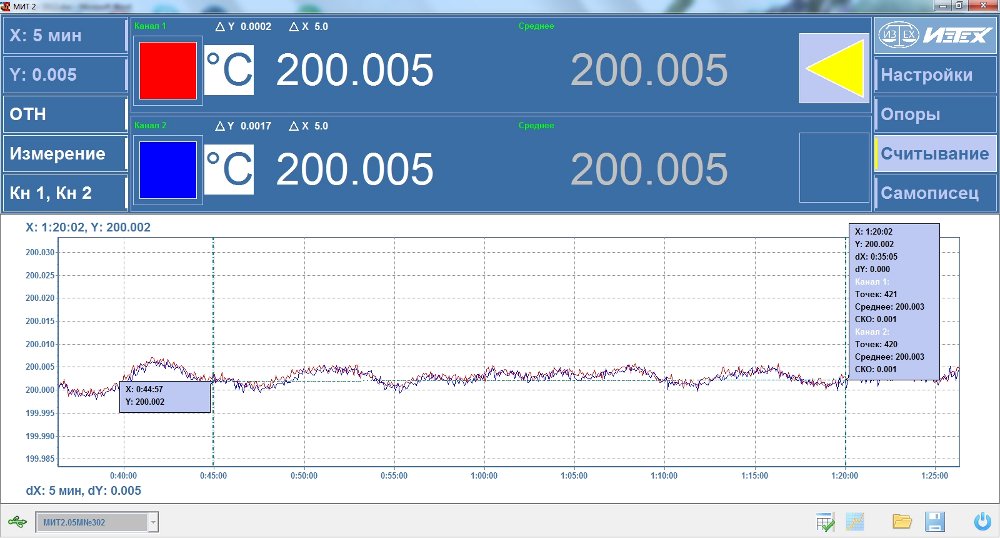The image size is (1000, 538).
Task: Click the graph chart icon in bottom toolbar
Action: (x=855, y=521)
